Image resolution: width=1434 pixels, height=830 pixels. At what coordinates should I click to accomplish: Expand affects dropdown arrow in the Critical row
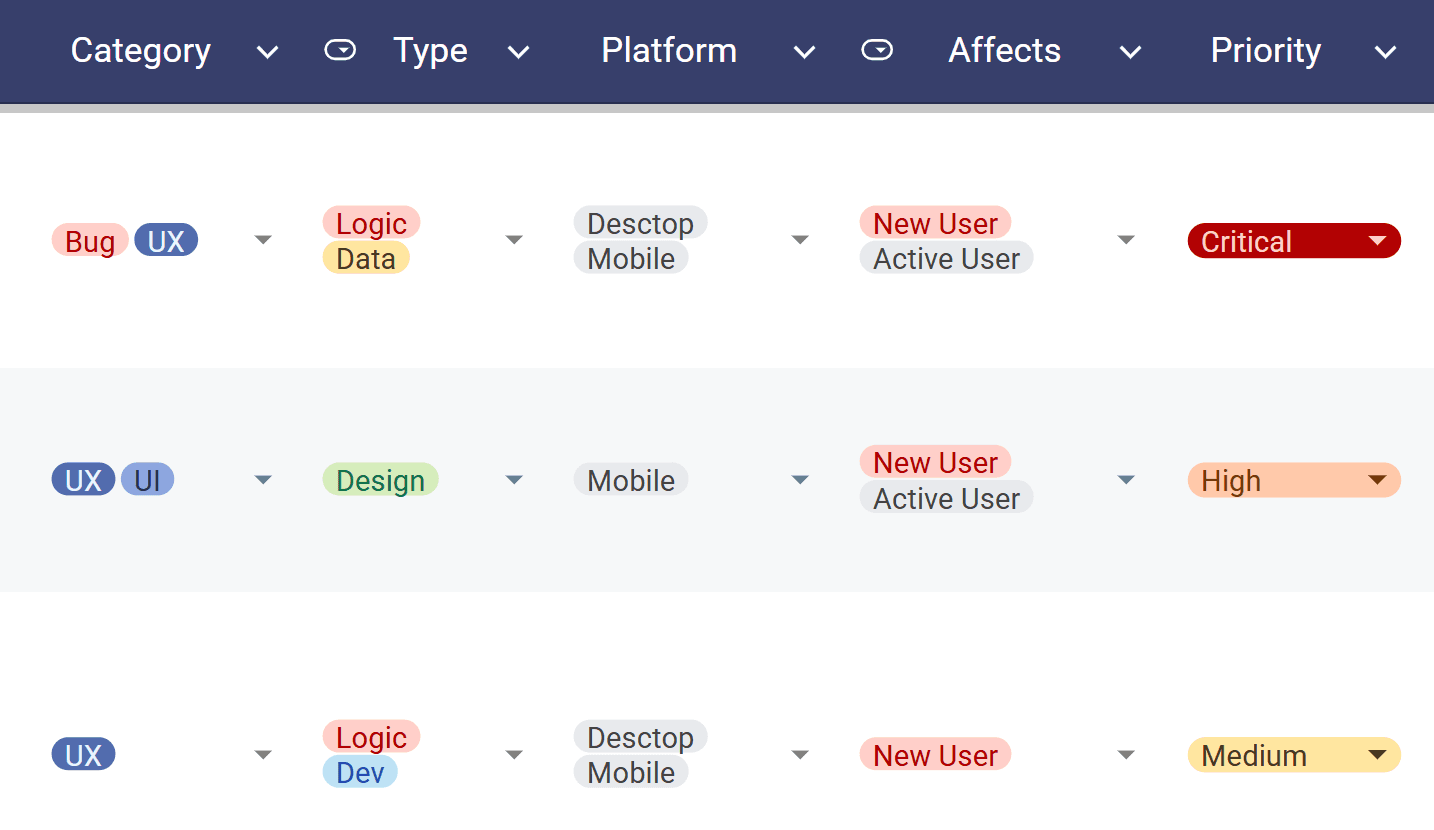pos(1126,240)
